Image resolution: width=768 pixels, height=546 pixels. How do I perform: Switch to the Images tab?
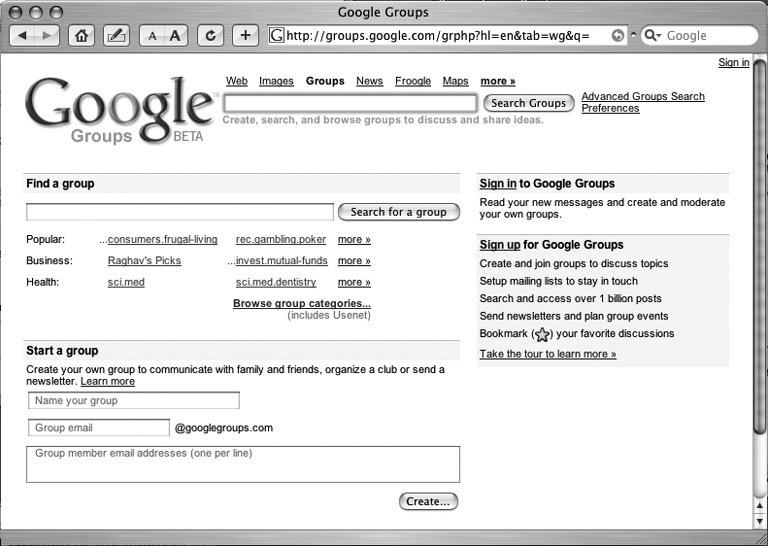coord(276,81)
